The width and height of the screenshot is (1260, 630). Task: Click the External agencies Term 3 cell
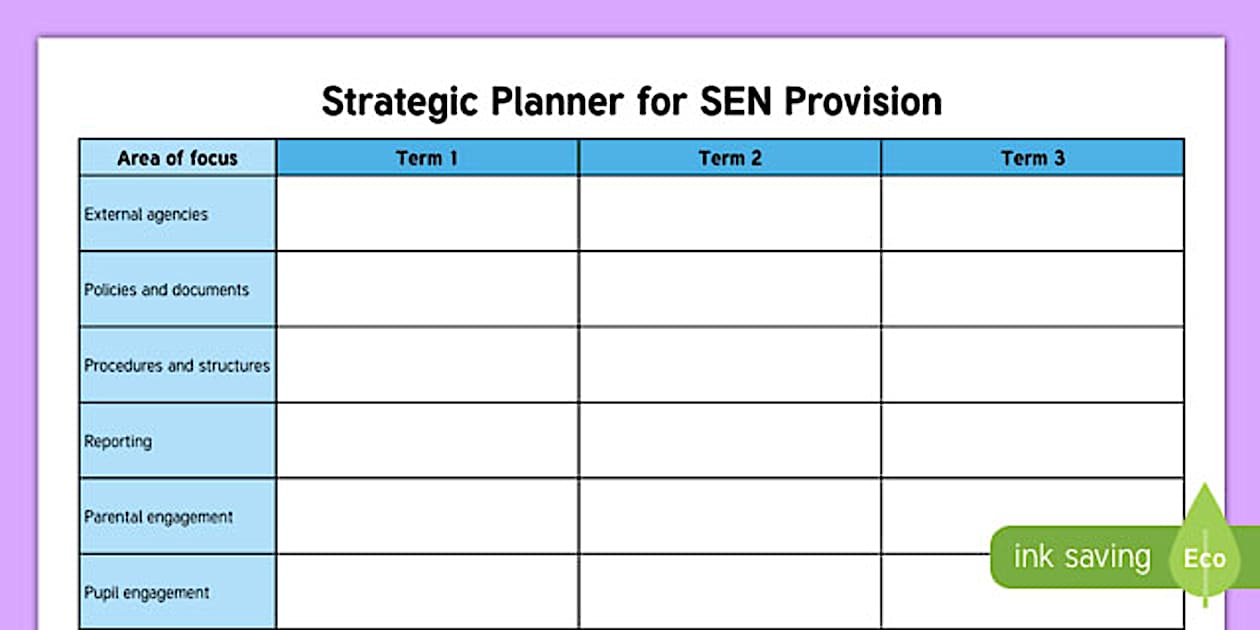click(x=1032, y=214)
